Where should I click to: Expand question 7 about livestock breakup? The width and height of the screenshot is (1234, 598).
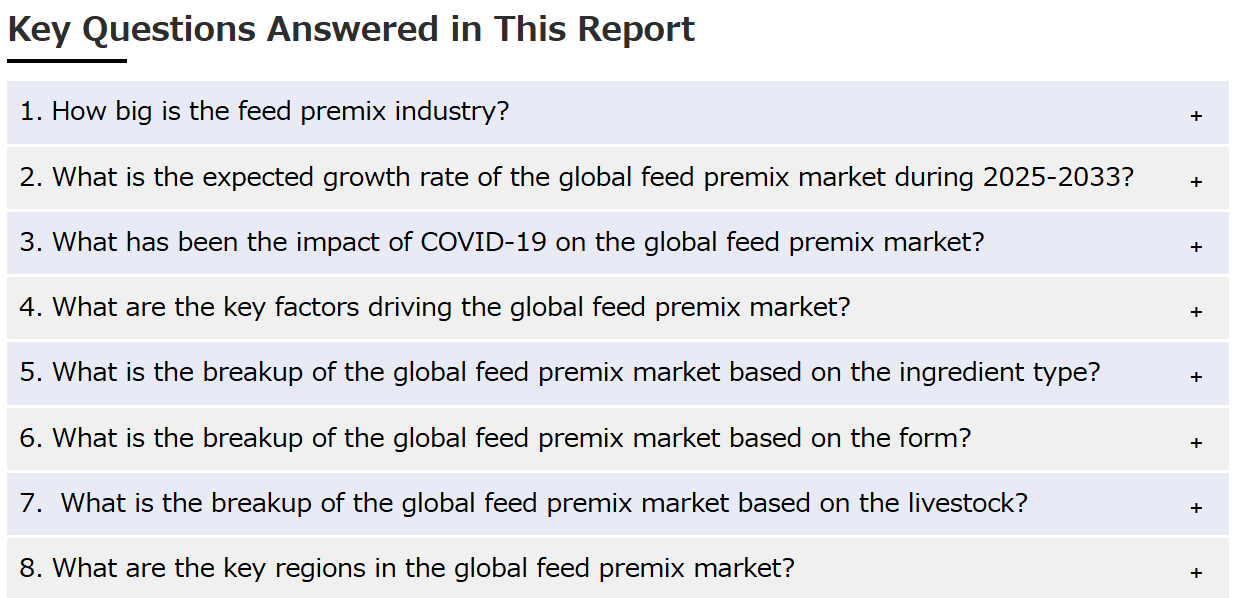tap(617, 503)
